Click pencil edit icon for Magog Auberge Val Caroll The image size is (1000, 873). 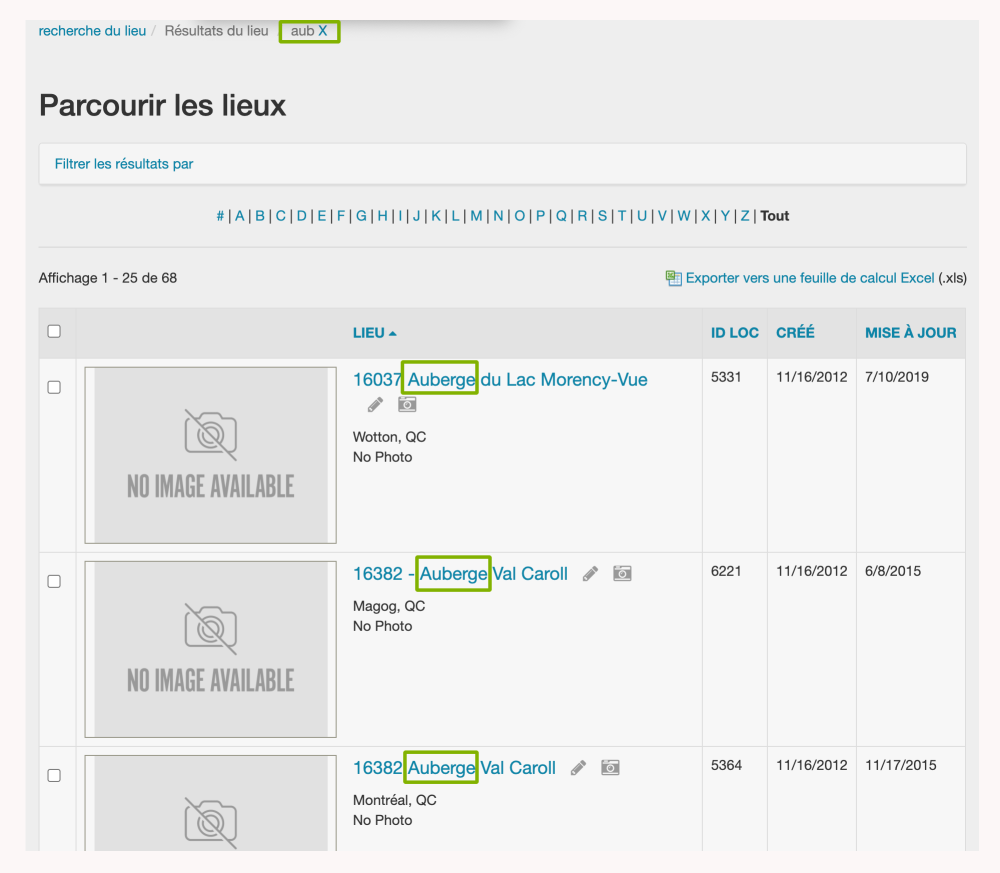pyautogui.click(x=590, y=574)
